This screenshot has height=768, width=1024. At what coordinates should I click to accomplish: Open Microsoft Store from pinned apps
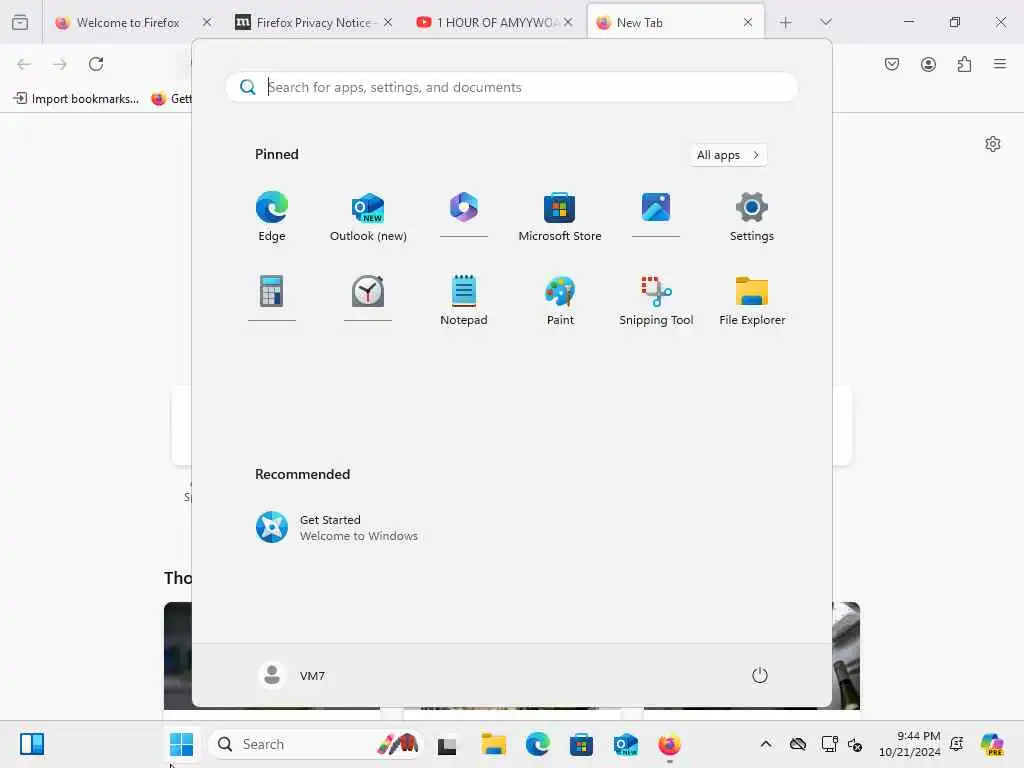(560, 216)
